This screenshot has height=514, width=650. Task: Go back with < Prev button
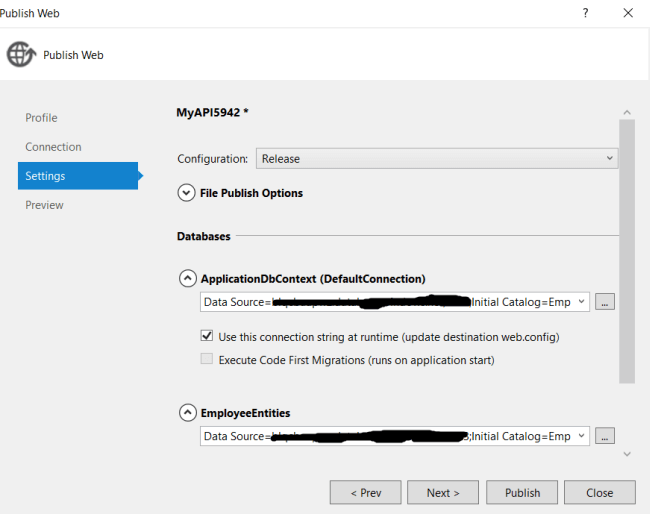point(366,493)
